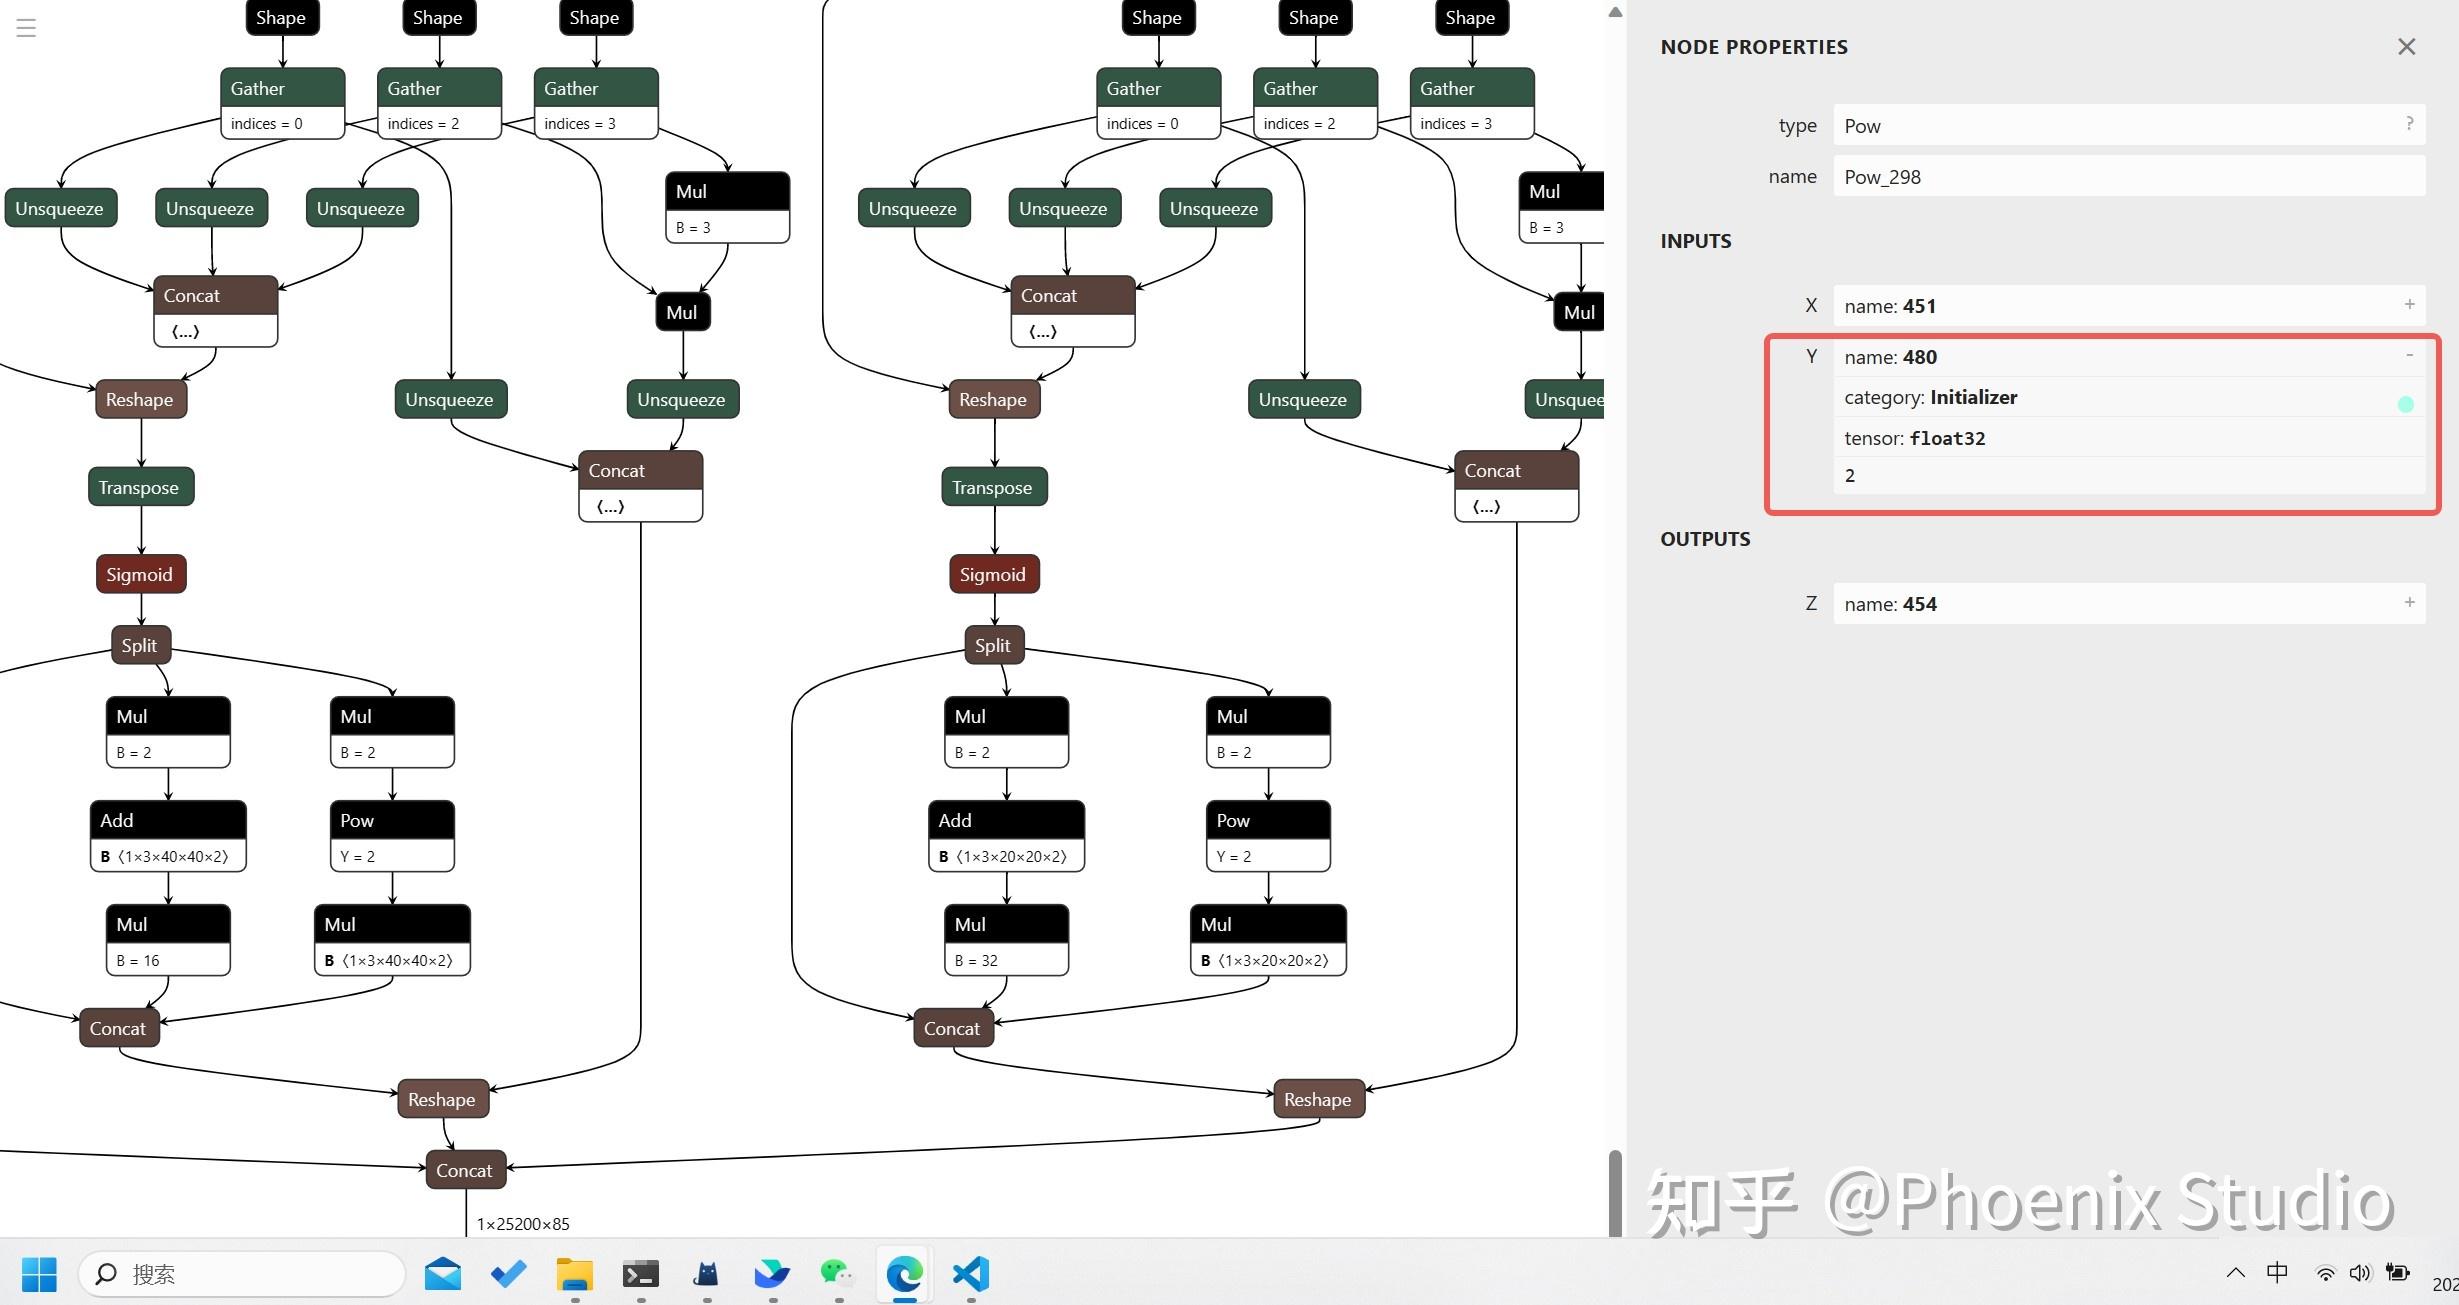Click the green tensor indicator dot for input 480
This screenshot has width=2459, height=1305.
click(x=2404, y=404)
